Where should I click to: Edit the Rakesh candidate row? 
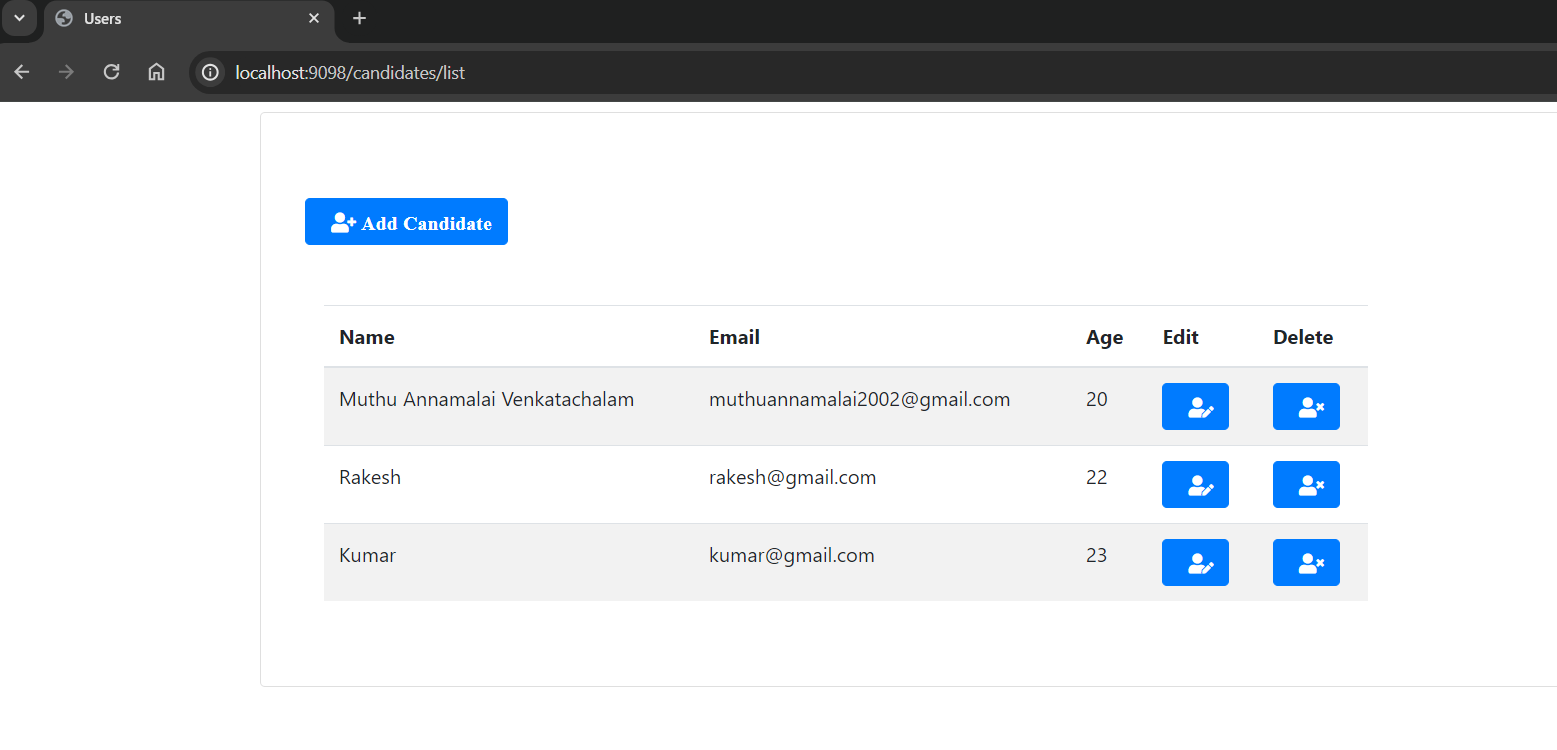pos(1195,485)
